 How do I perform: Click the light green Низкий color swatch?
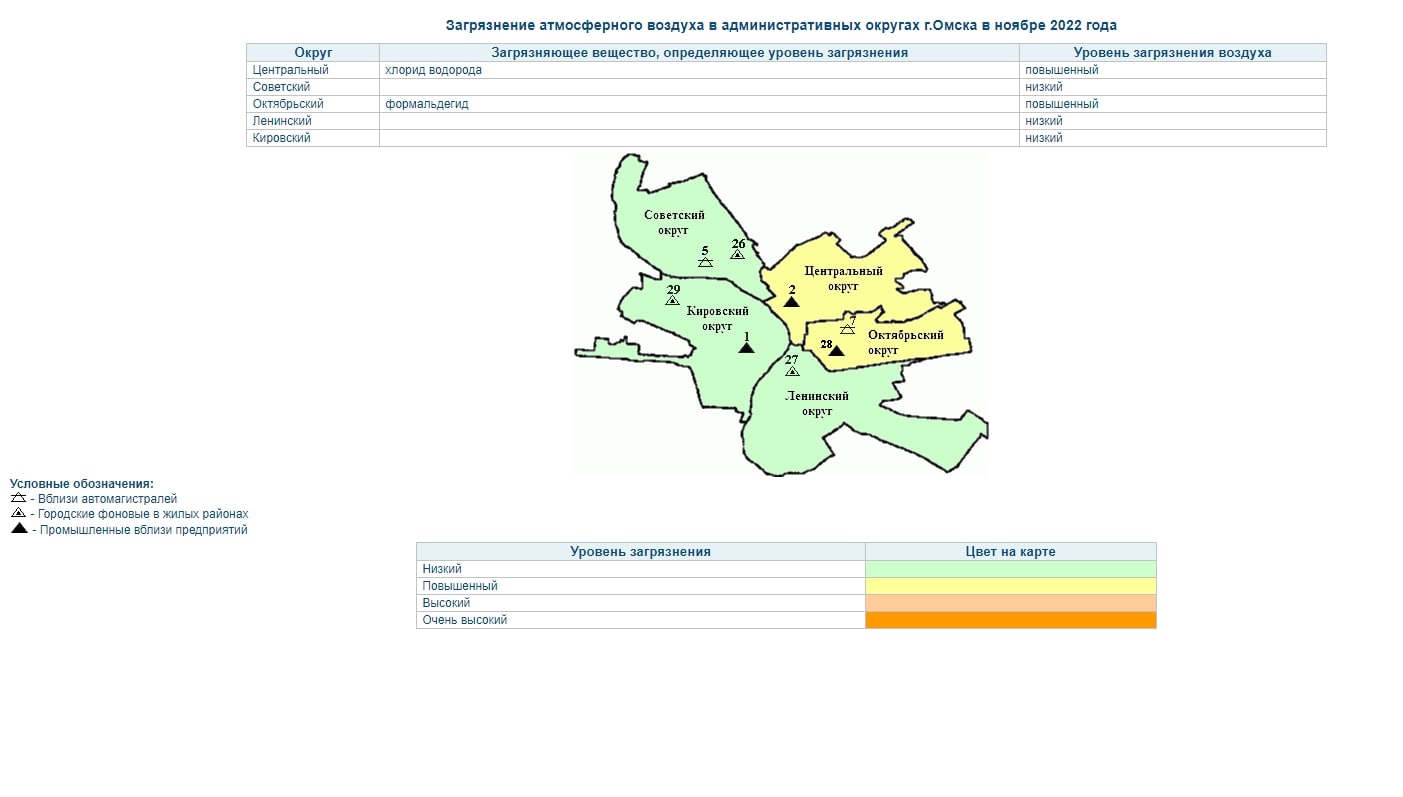pos(1010,569)
